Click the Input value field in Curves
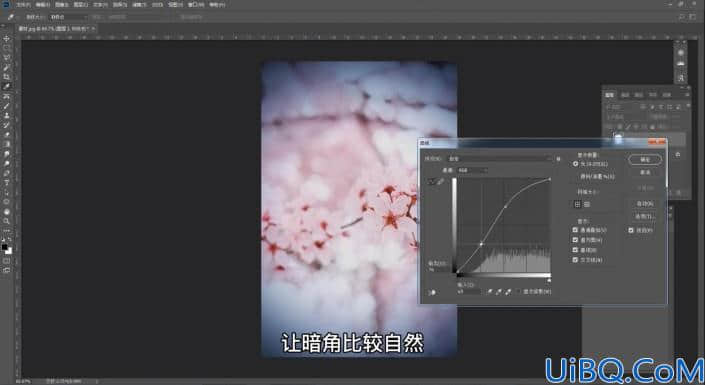Image resolution: width=705 pixels, height=385 pixels. click(469, 292)
